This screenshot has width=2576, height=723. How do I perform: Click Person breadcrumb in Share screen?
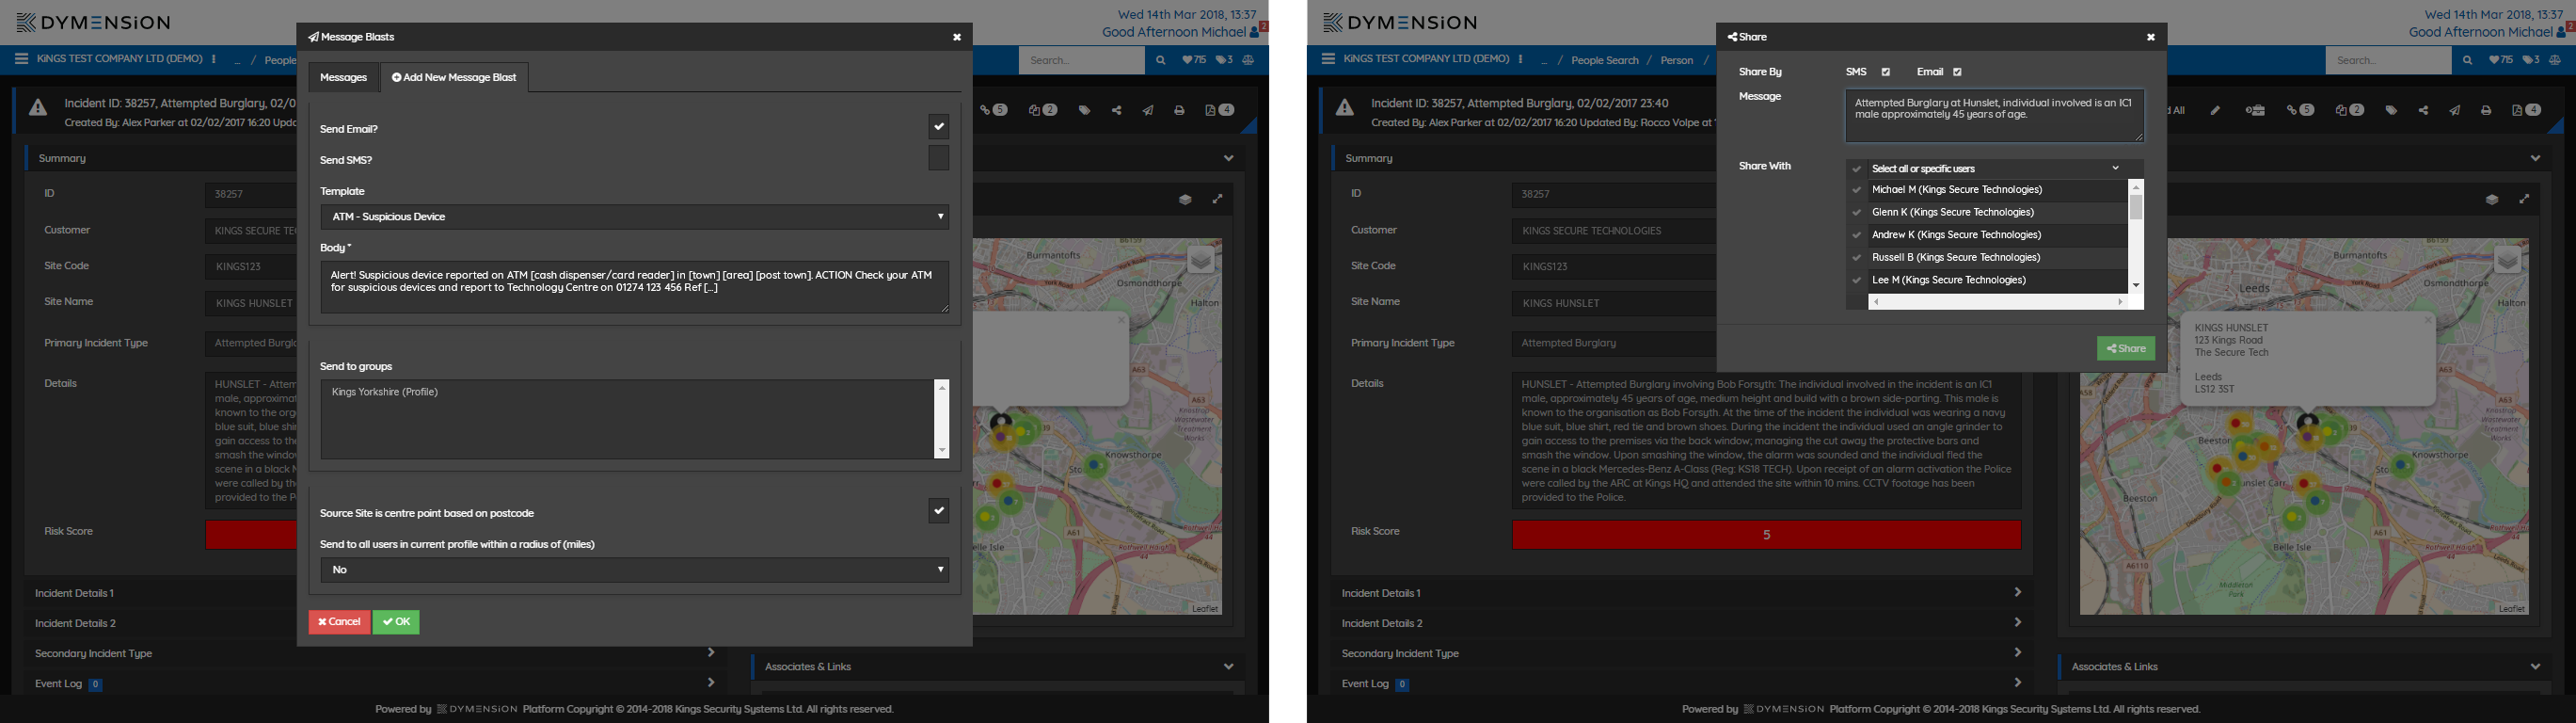(x=1676, y=61)
